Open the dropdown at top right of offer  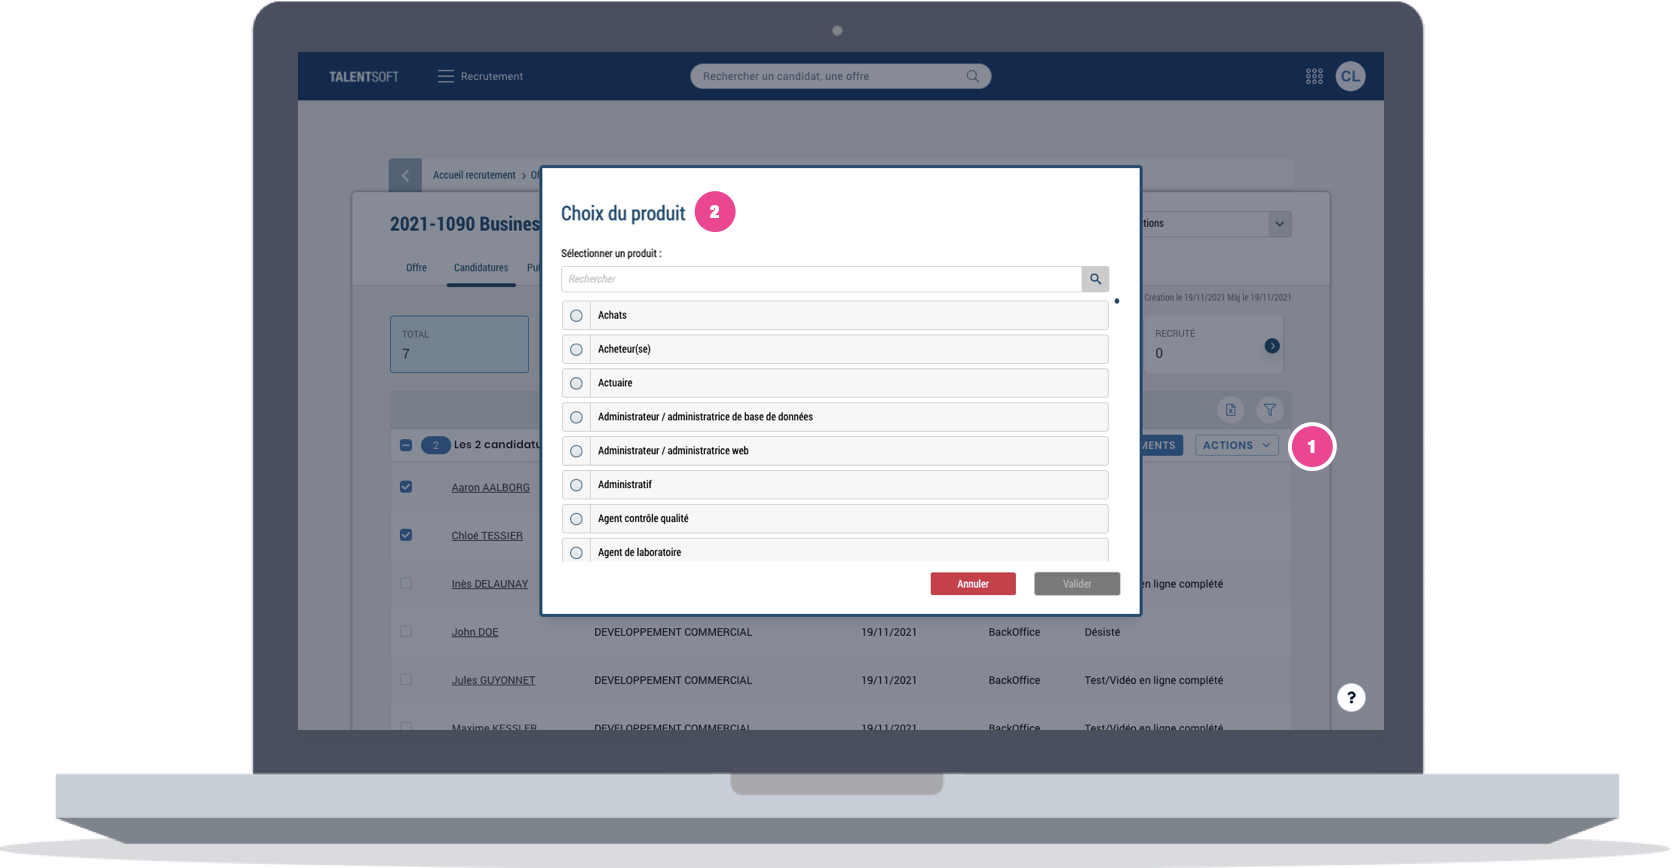(1279, 224)
